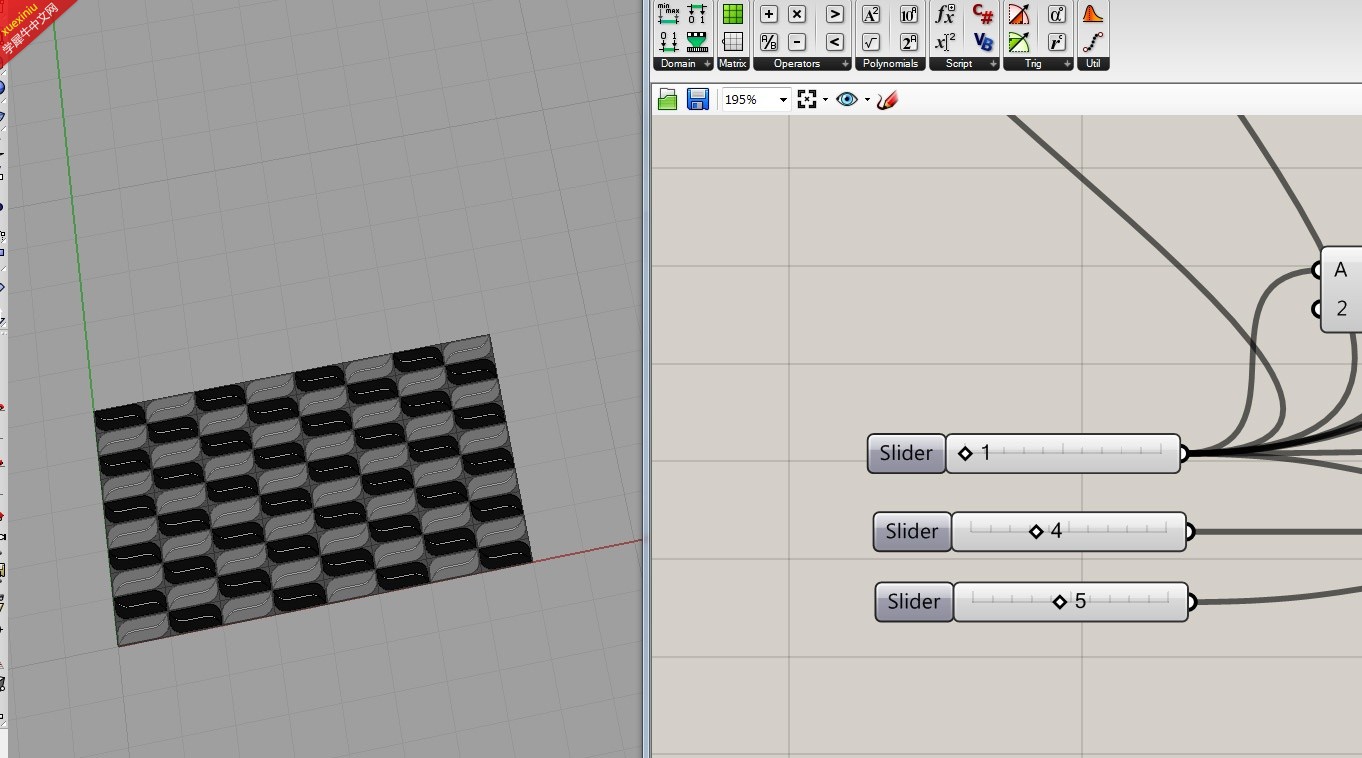Save the document with floppy disk icon
Image resolution: width=1362 pixels, height=758 pixels.
pos(698,99)
